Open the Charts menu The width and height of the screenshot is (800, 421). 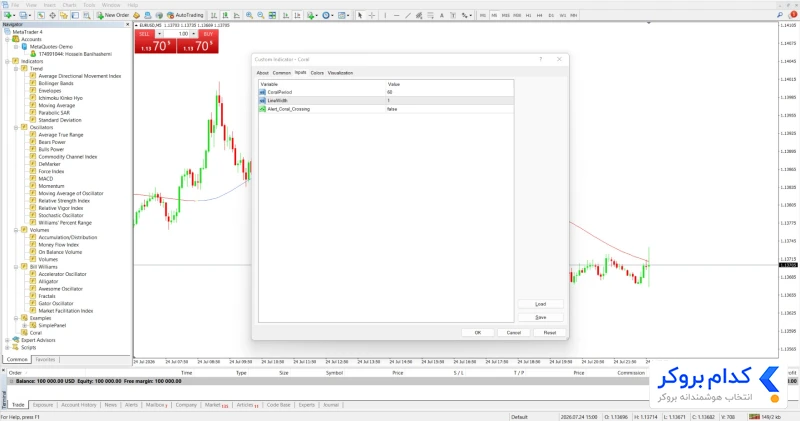(x=69, y=5)
